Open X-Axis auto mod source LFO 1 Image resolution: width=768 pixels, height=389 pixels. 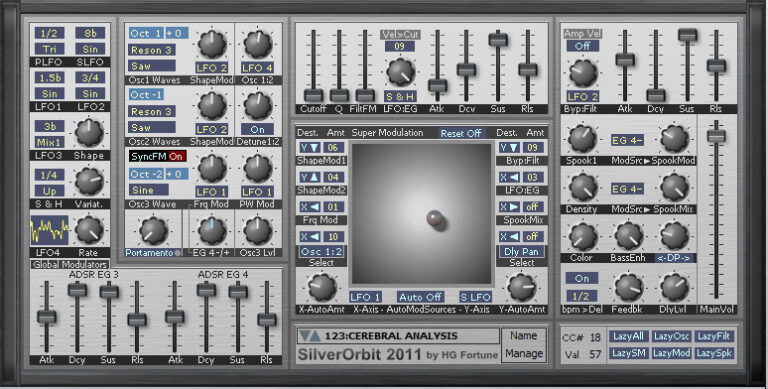(365, 297)
